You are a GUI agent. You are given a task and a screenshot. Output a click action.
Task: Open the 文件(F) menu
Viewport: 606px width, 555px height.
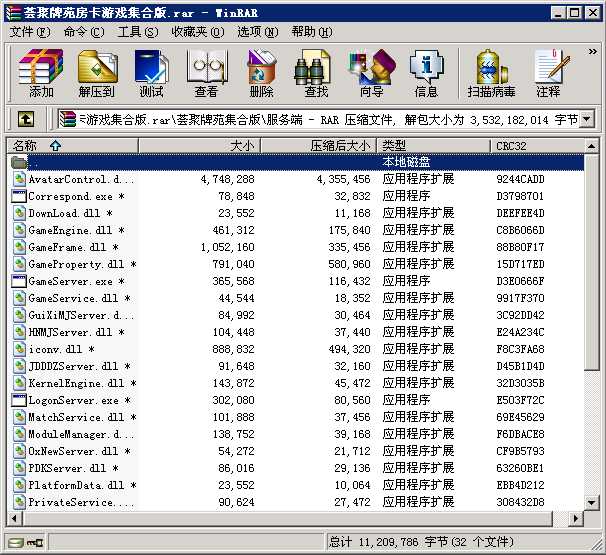[x=30, y=32]
